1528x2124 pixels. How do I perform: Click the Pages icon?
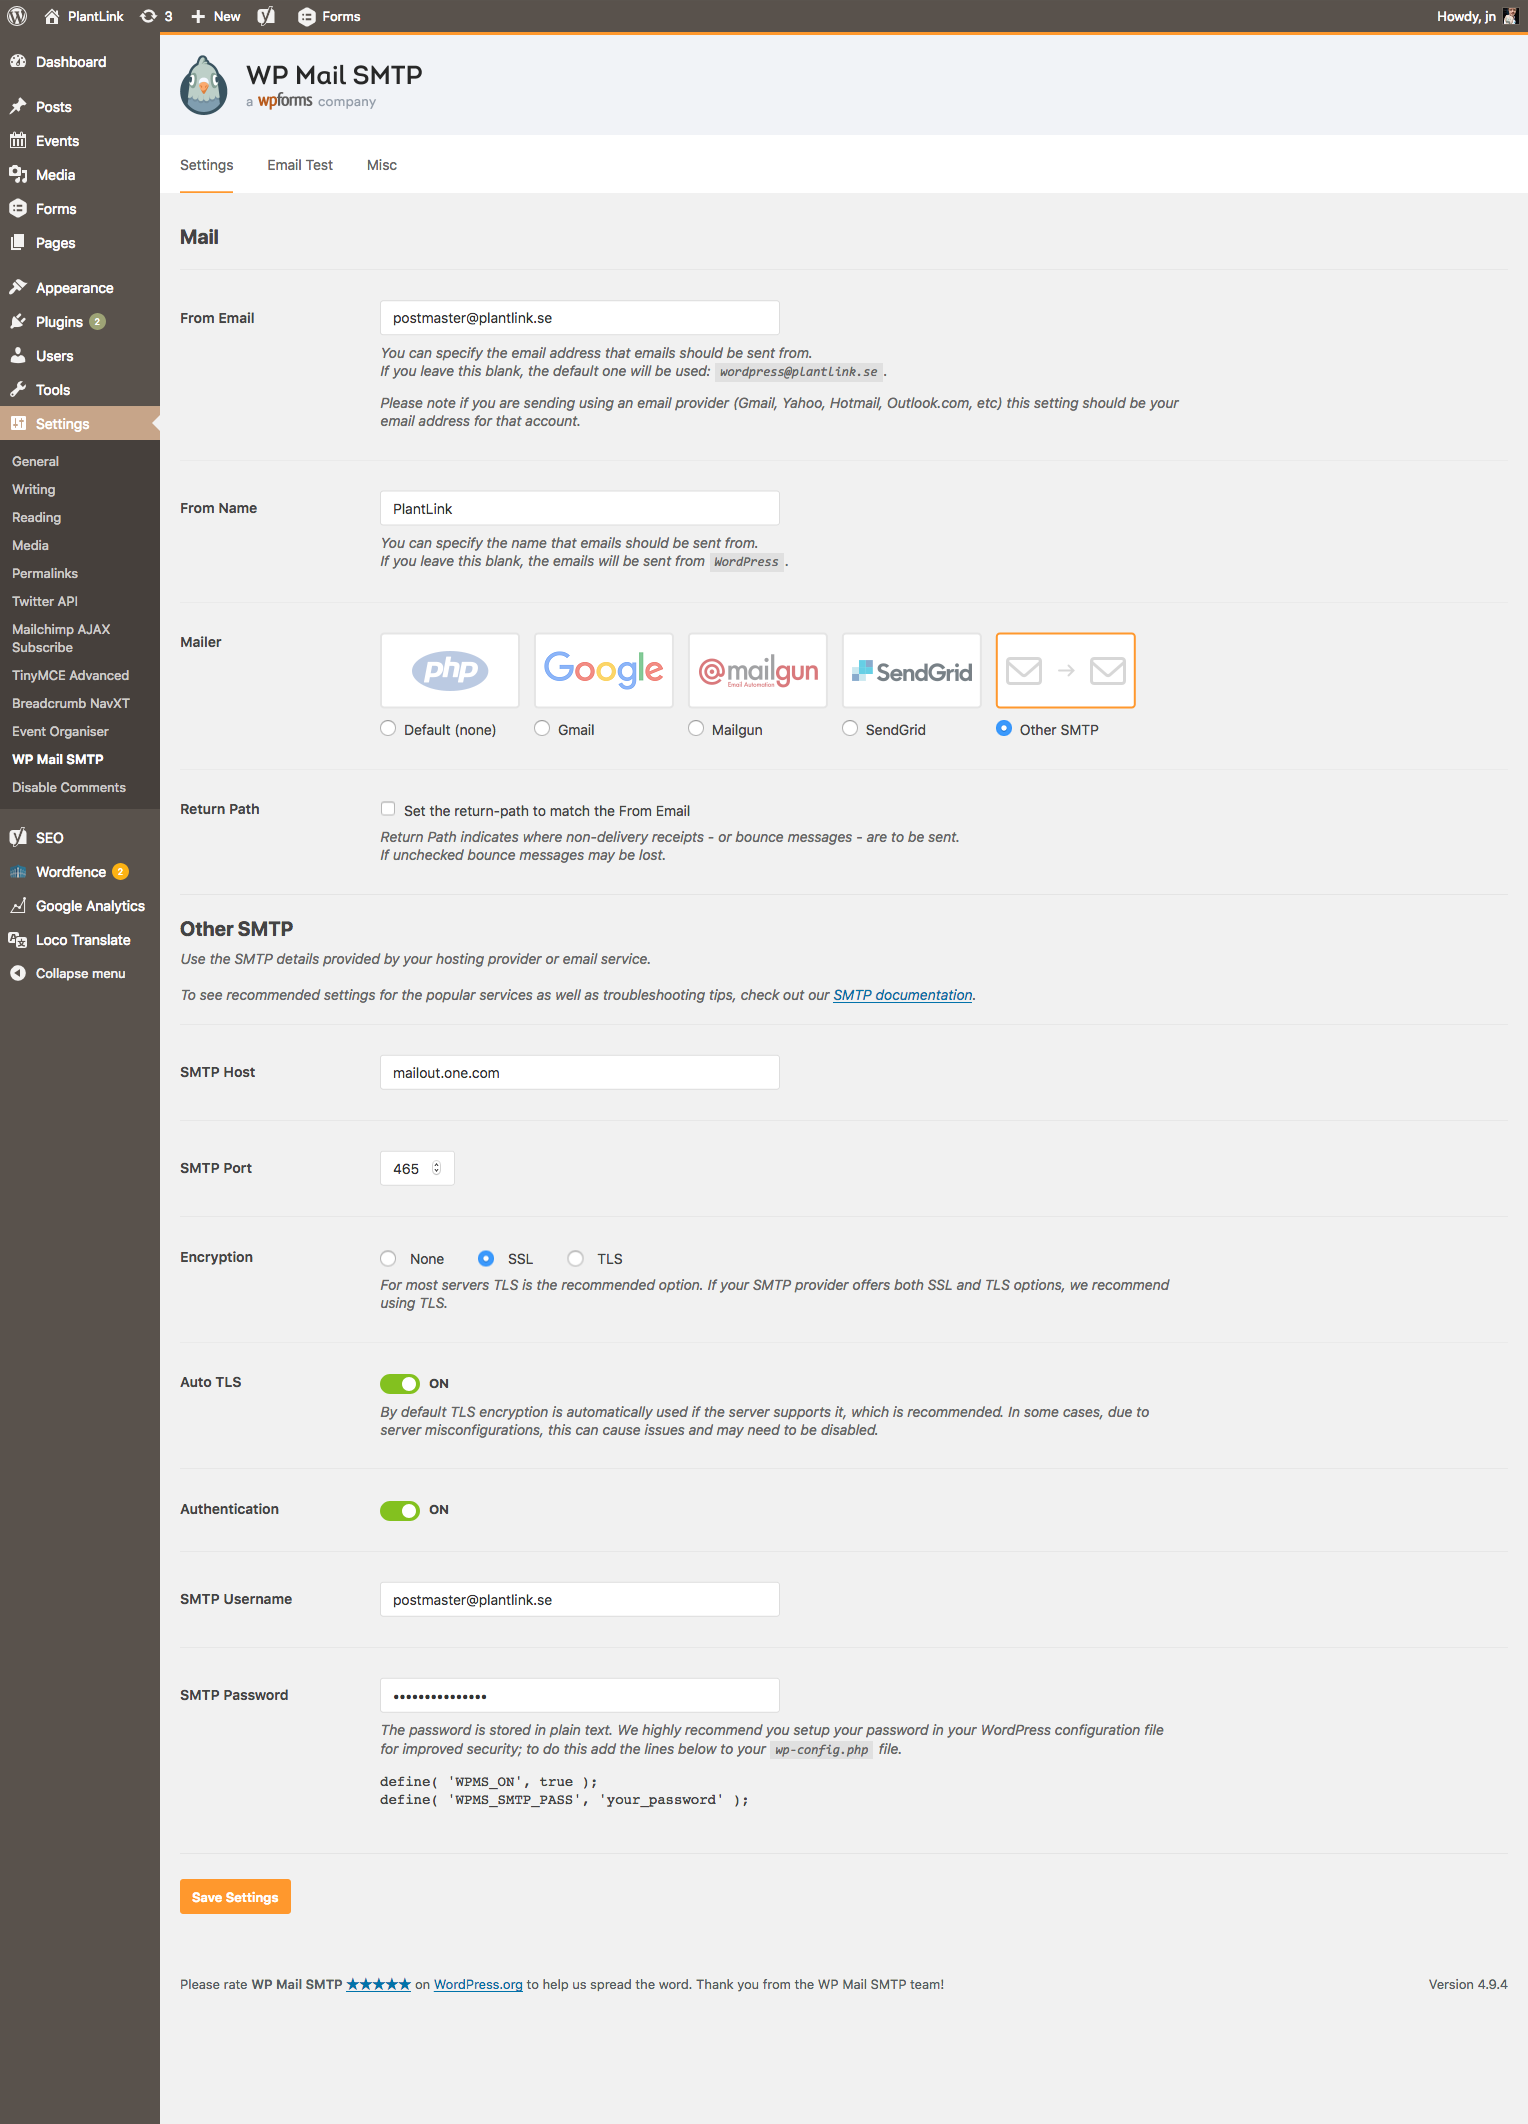[x=18, y=242]
